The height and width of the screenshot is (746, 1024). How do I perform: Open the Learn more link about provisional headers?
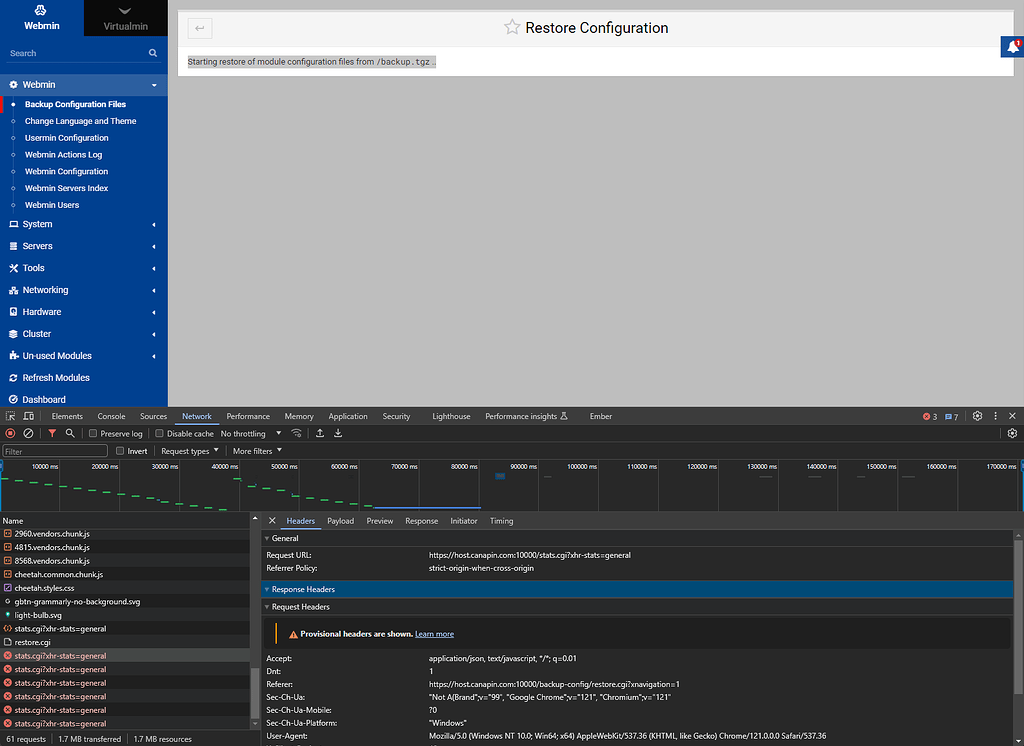point(434,633)
